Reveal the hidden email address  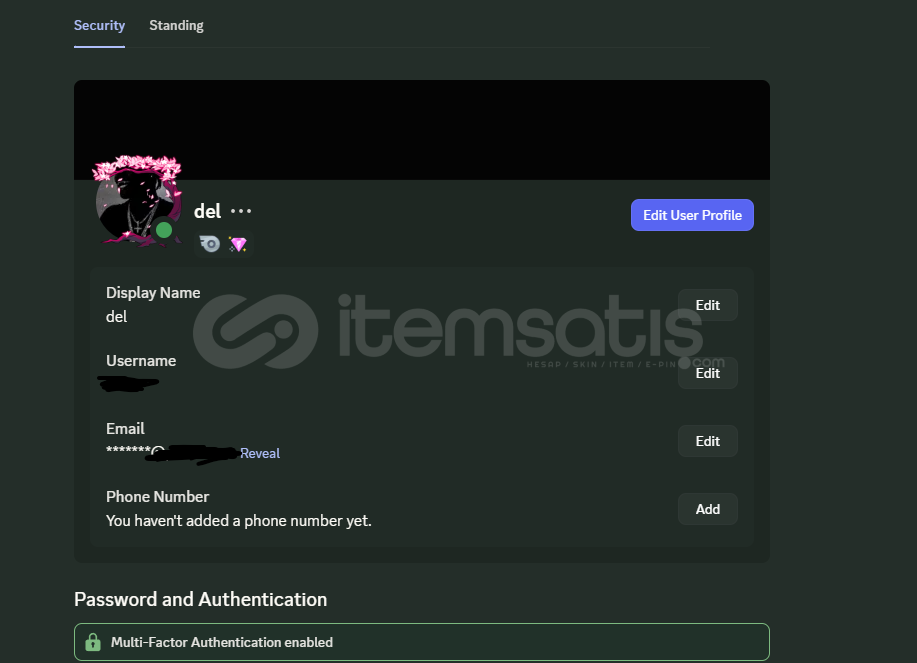click(x=260, y=453)
